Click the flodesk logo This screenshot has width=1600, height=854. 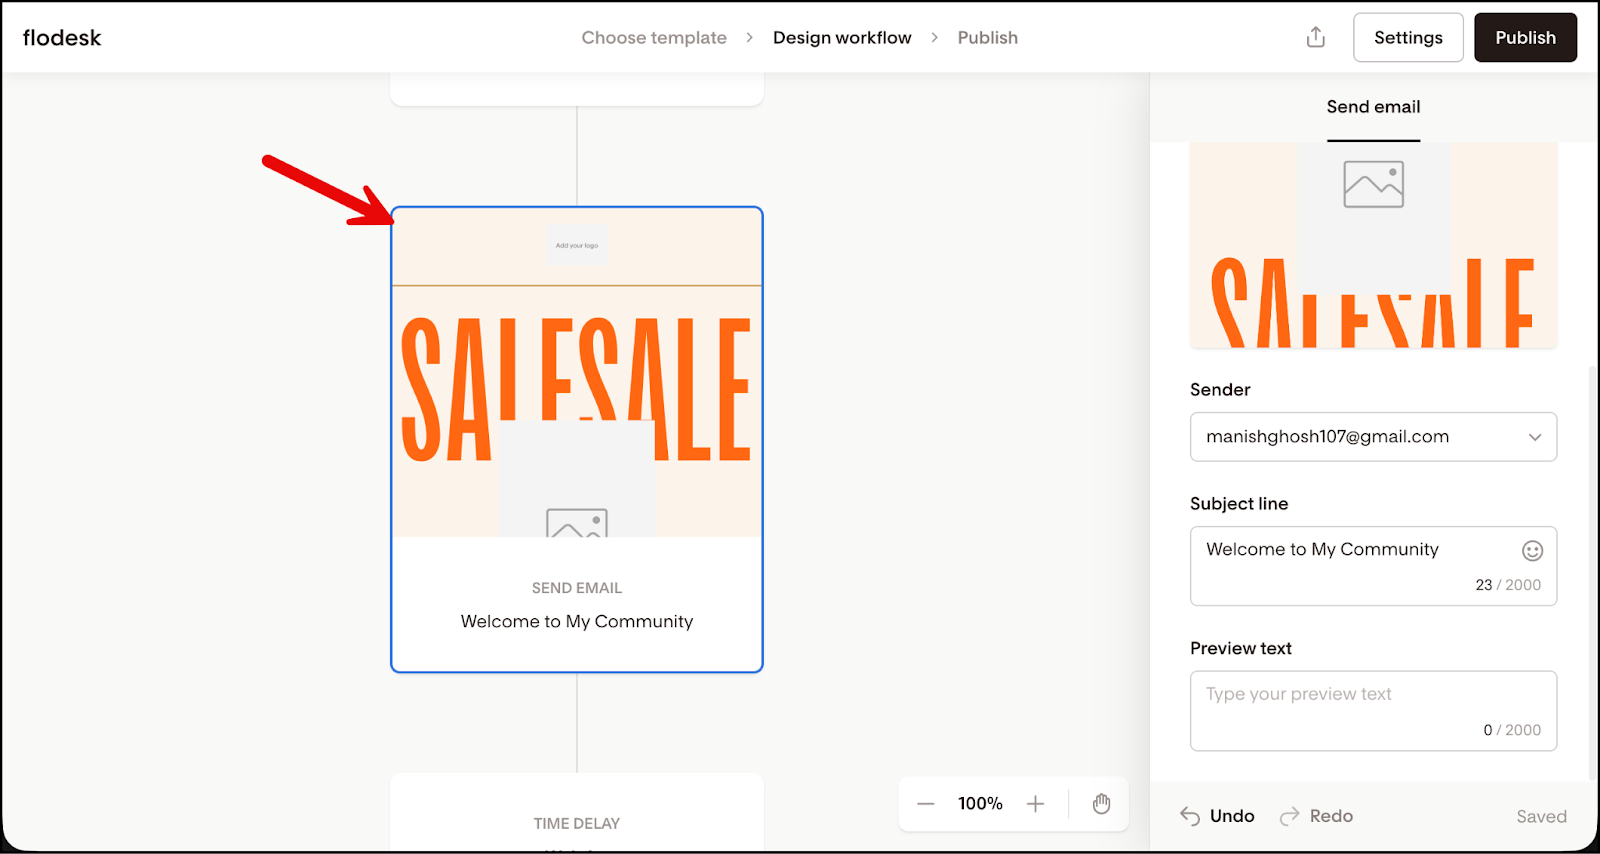point(62,38)
